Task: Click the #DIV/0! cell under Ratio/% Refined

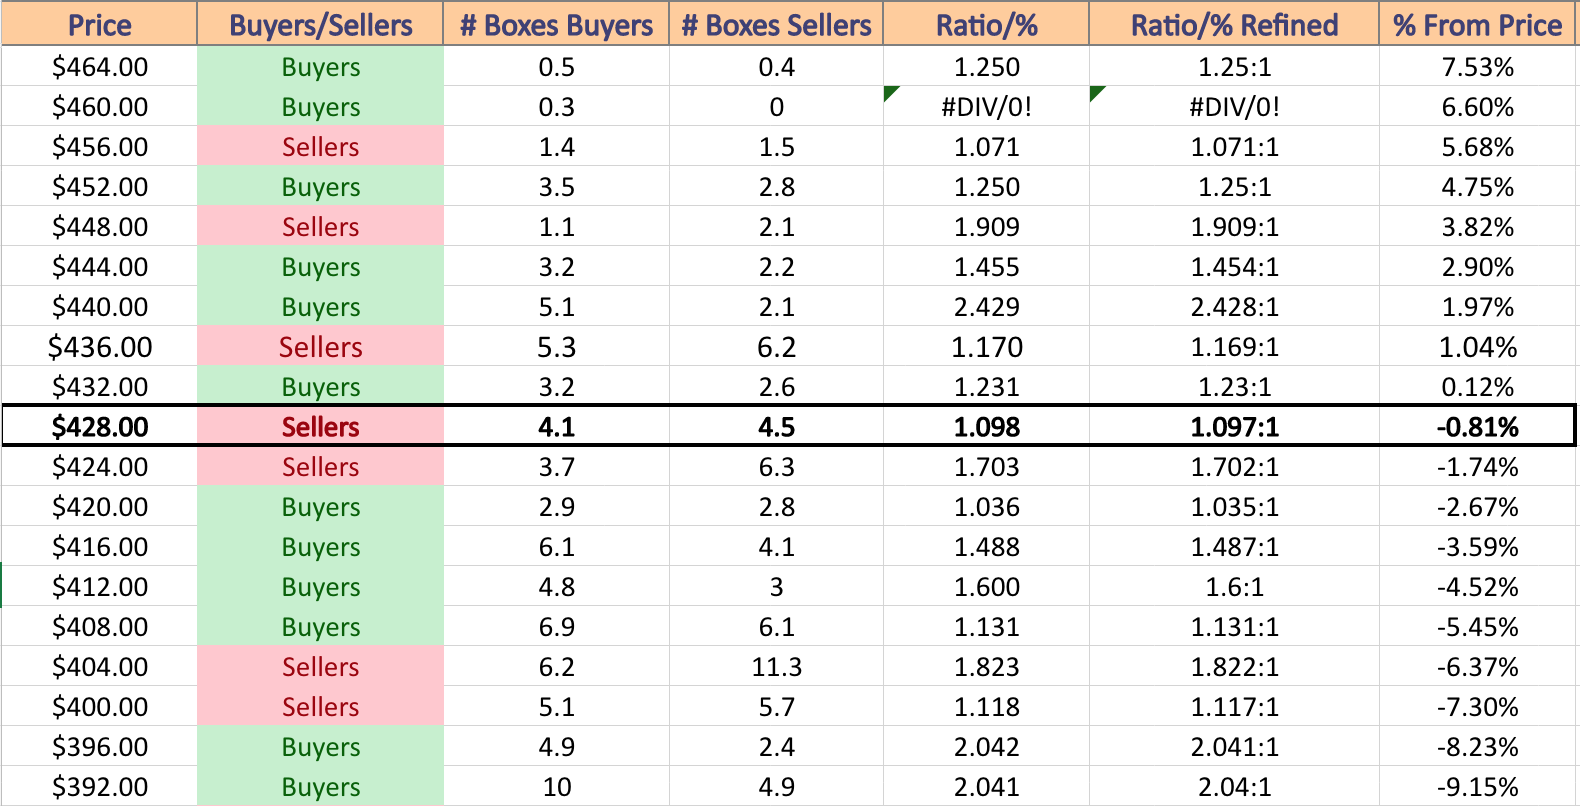Action: 1234,107
